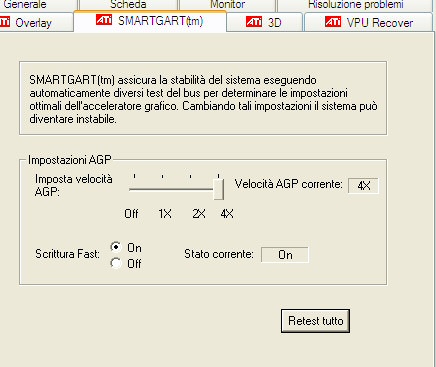Open the Risoluzione problemi tab

(x=355, y=5)
